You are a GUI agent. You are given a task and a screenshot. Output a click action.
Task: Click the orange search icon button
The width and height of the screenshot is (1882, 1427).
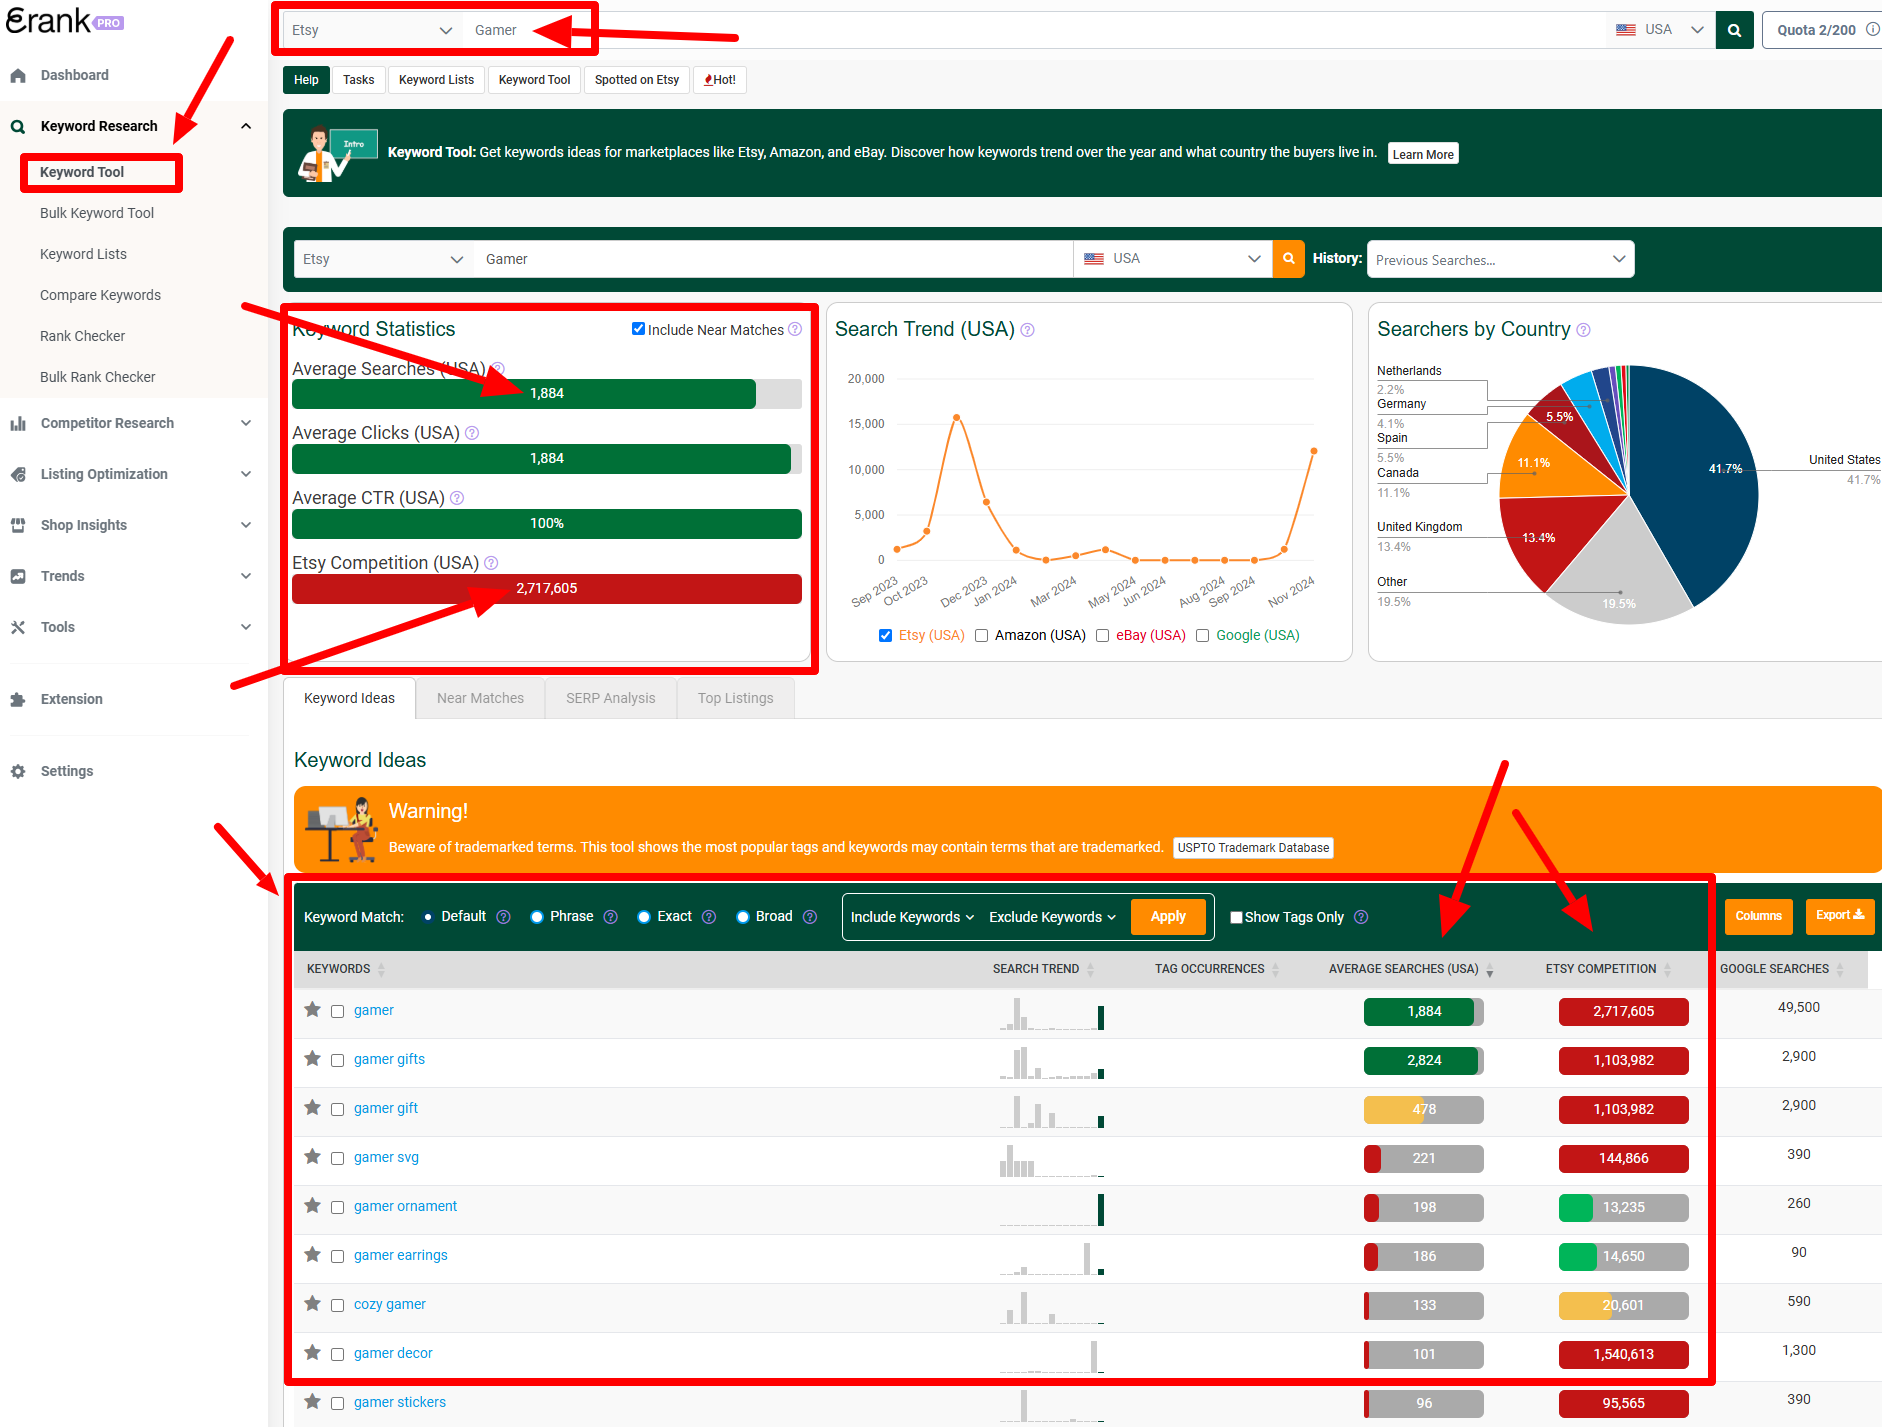click(x=1289, y=259)
